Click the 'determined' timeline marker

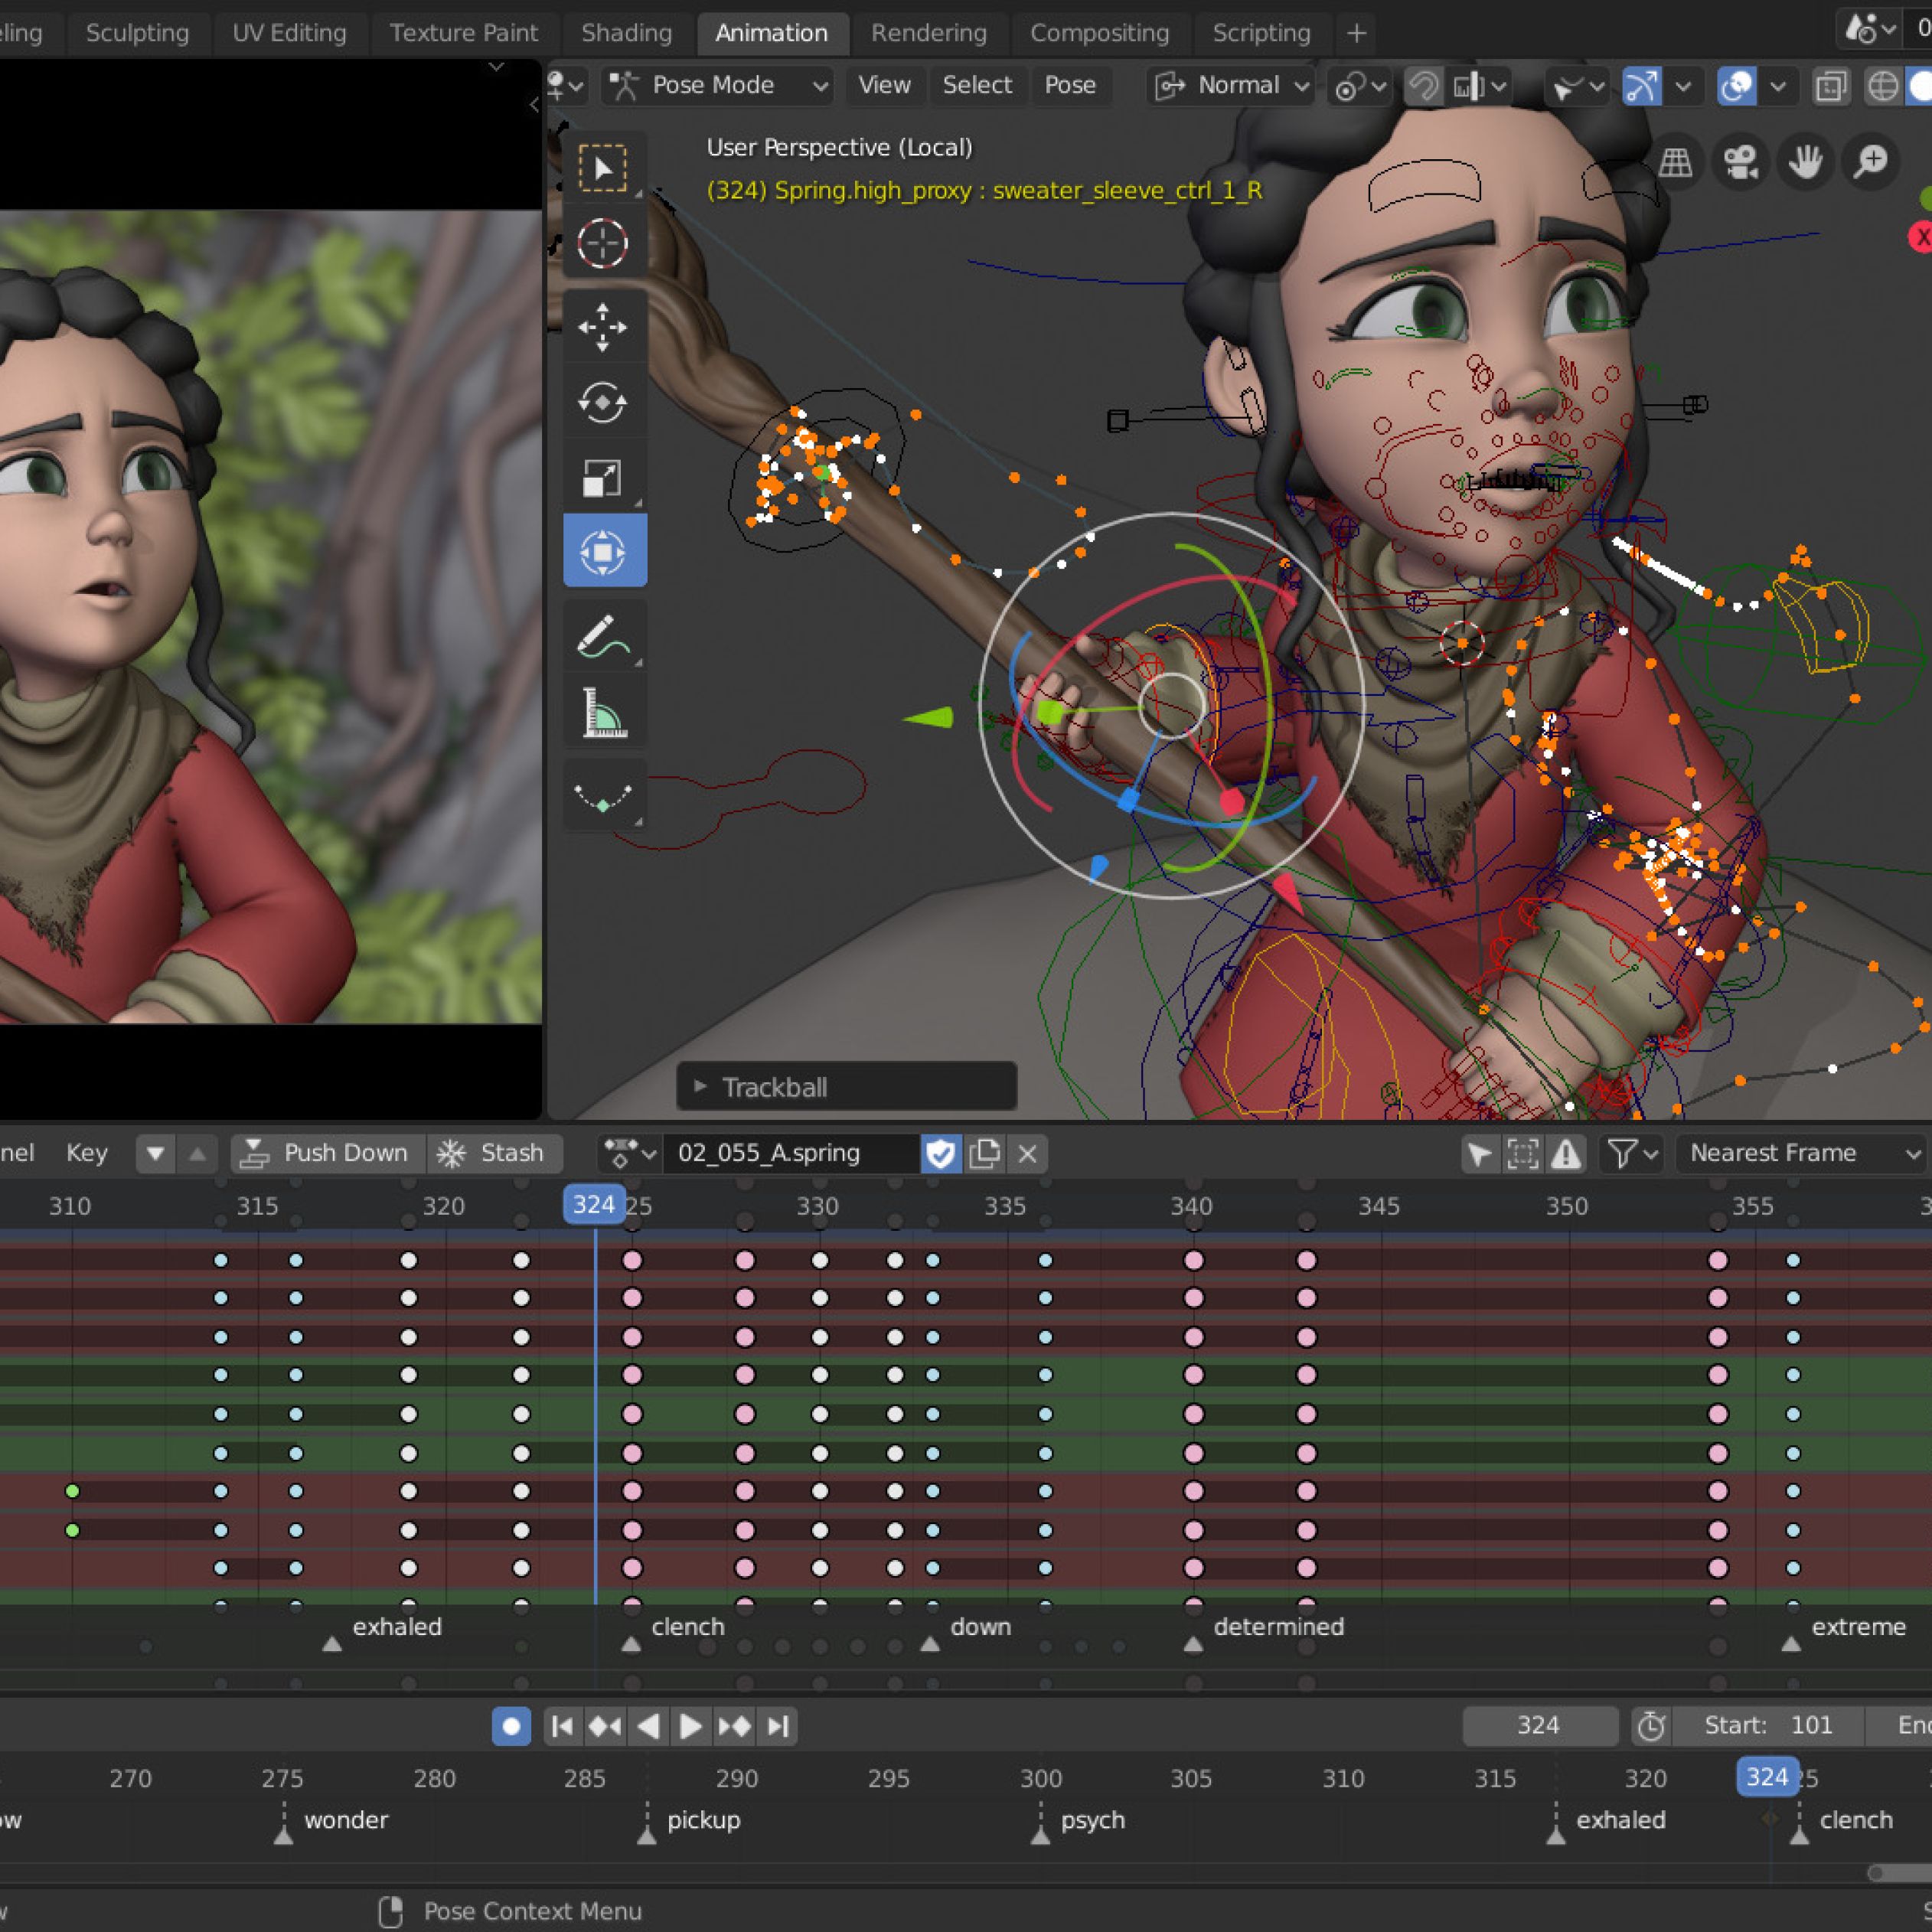coord(1193,1643)
